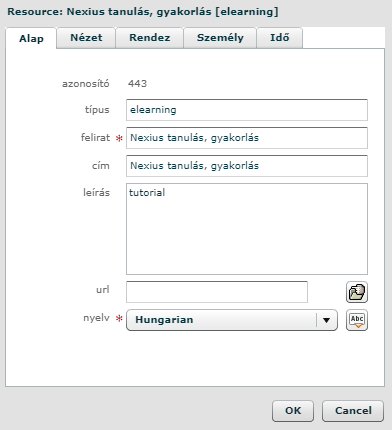Go to the Személy tab
The image size is (392, 430).
pos(220,38)
